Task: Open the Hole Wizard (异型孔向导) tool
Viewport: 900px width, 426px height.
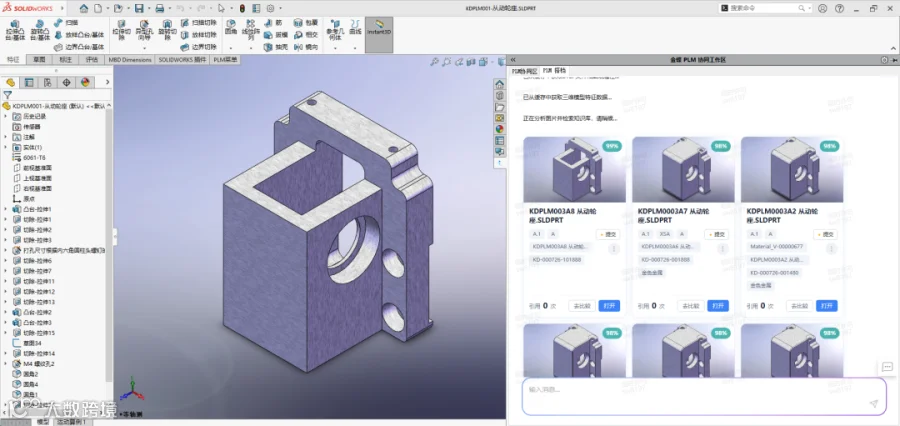Action: [x=144, y=30]
